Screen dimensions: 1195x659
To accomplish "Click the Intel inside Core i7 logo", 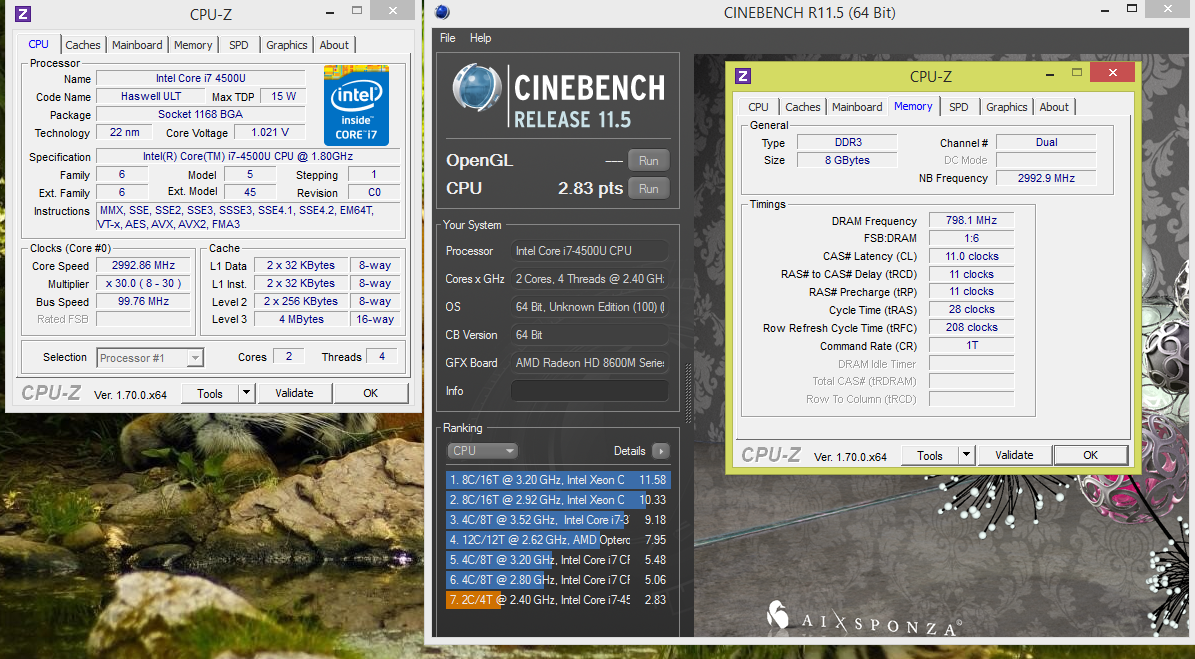I will (x=356, y=105).
